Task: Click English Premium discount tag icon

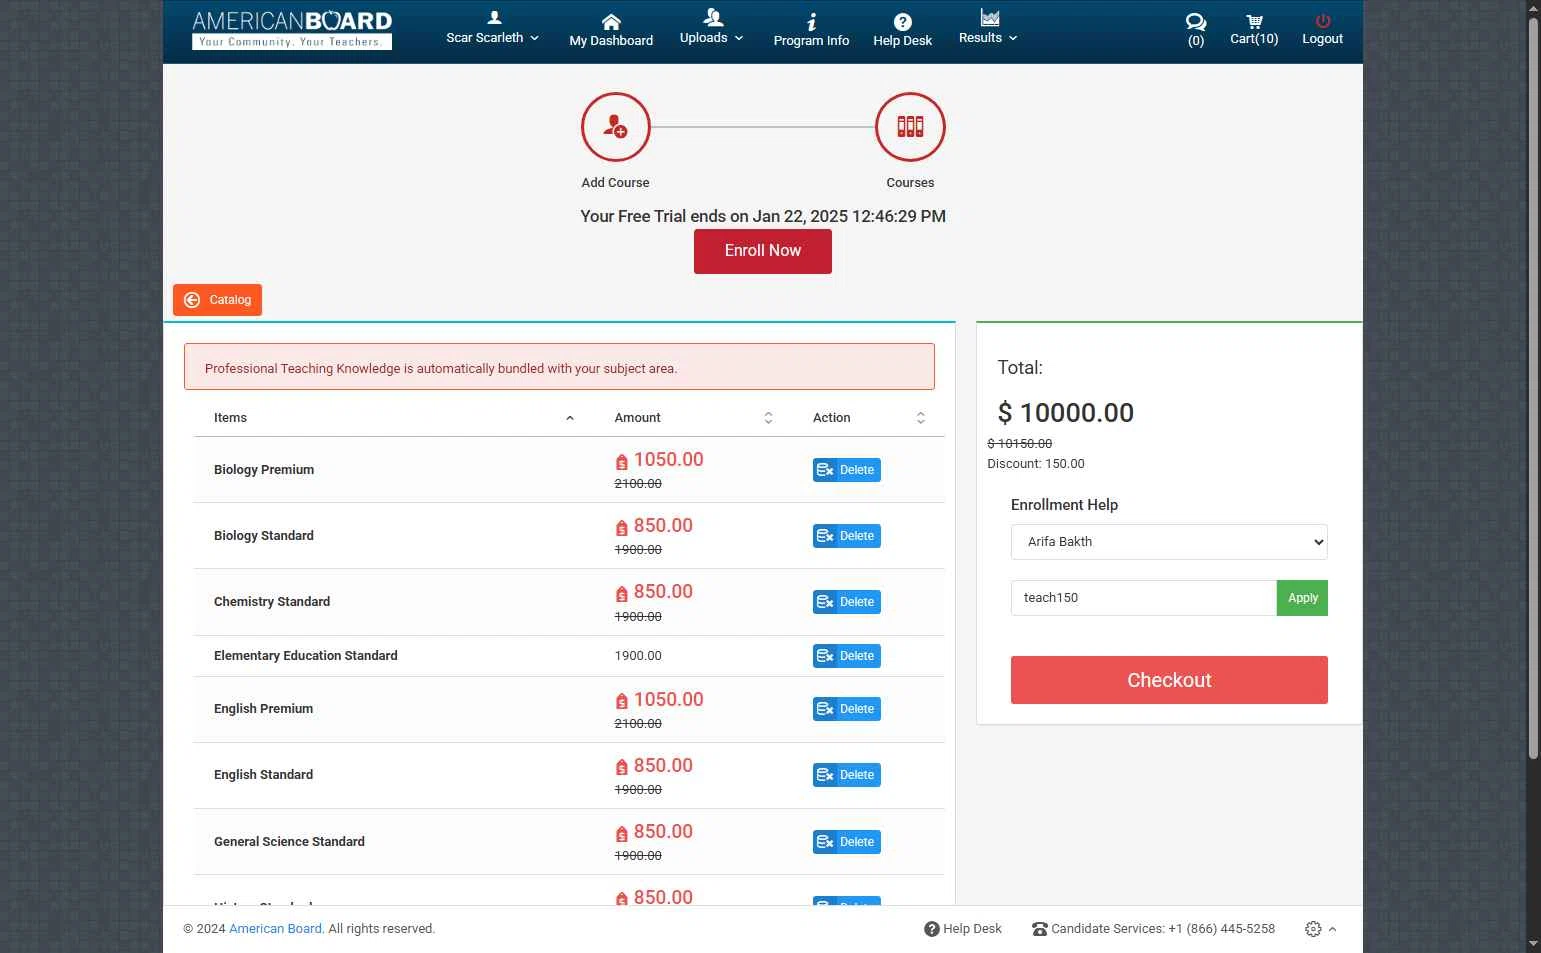Action: (621, 701)
